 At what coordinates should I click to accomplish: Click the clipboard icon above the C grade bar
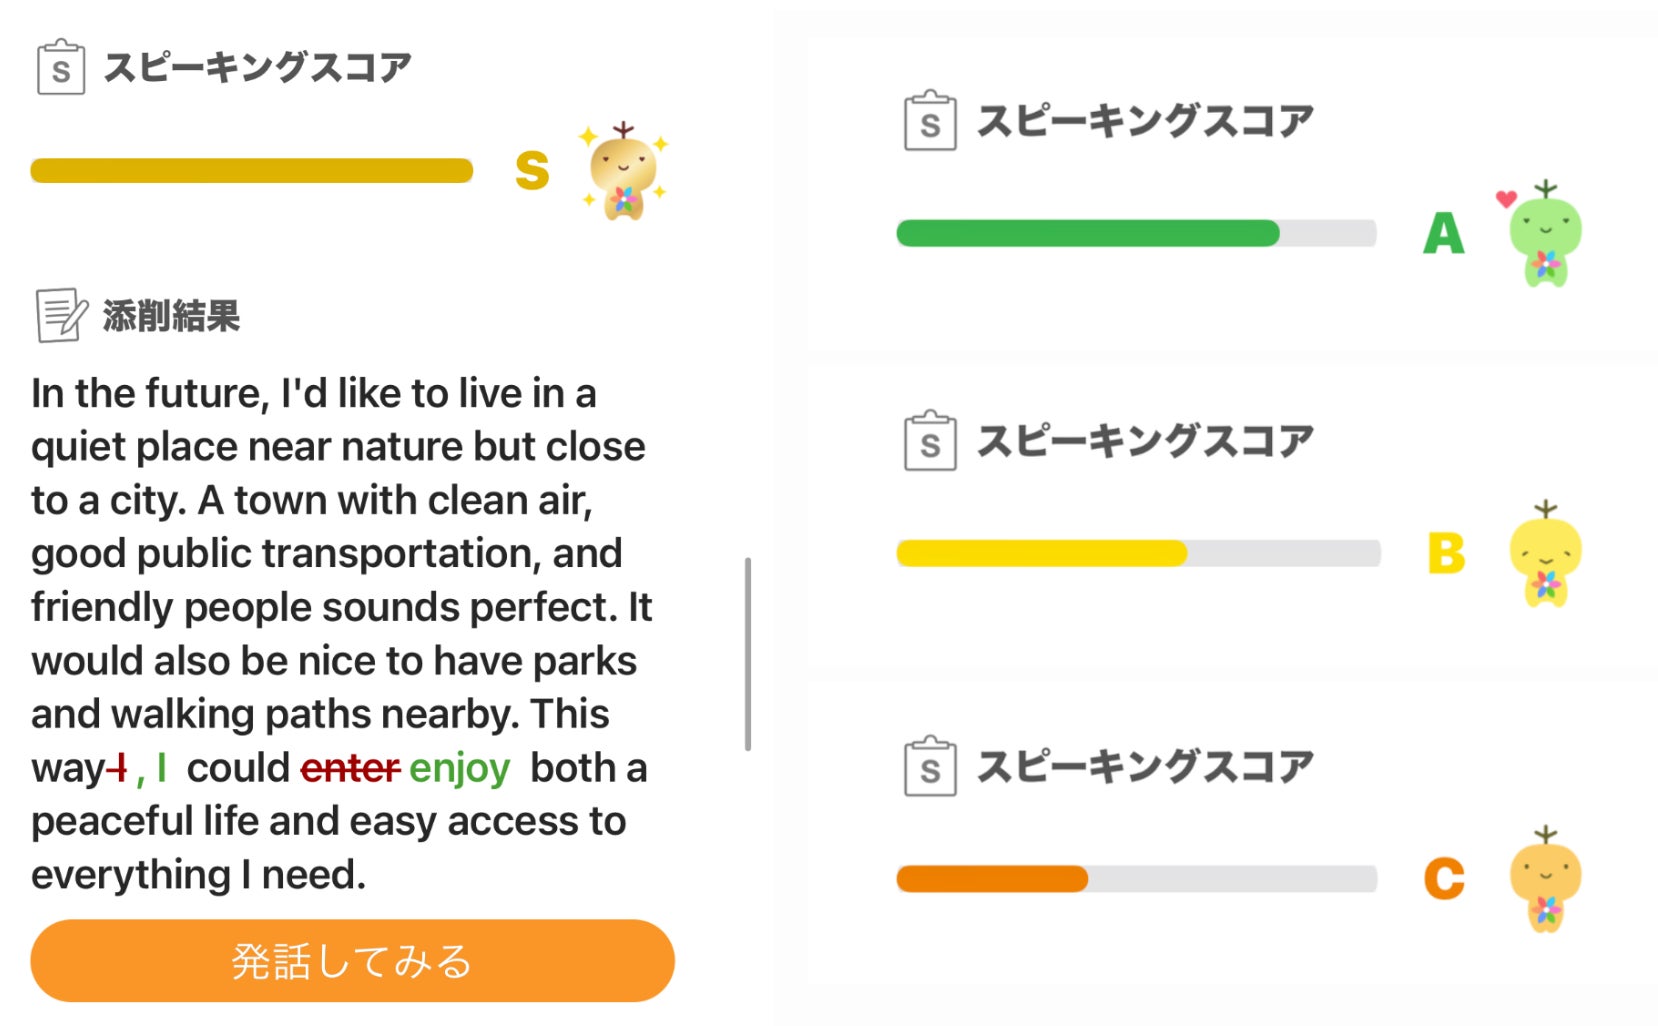click(x=930, y=766)
